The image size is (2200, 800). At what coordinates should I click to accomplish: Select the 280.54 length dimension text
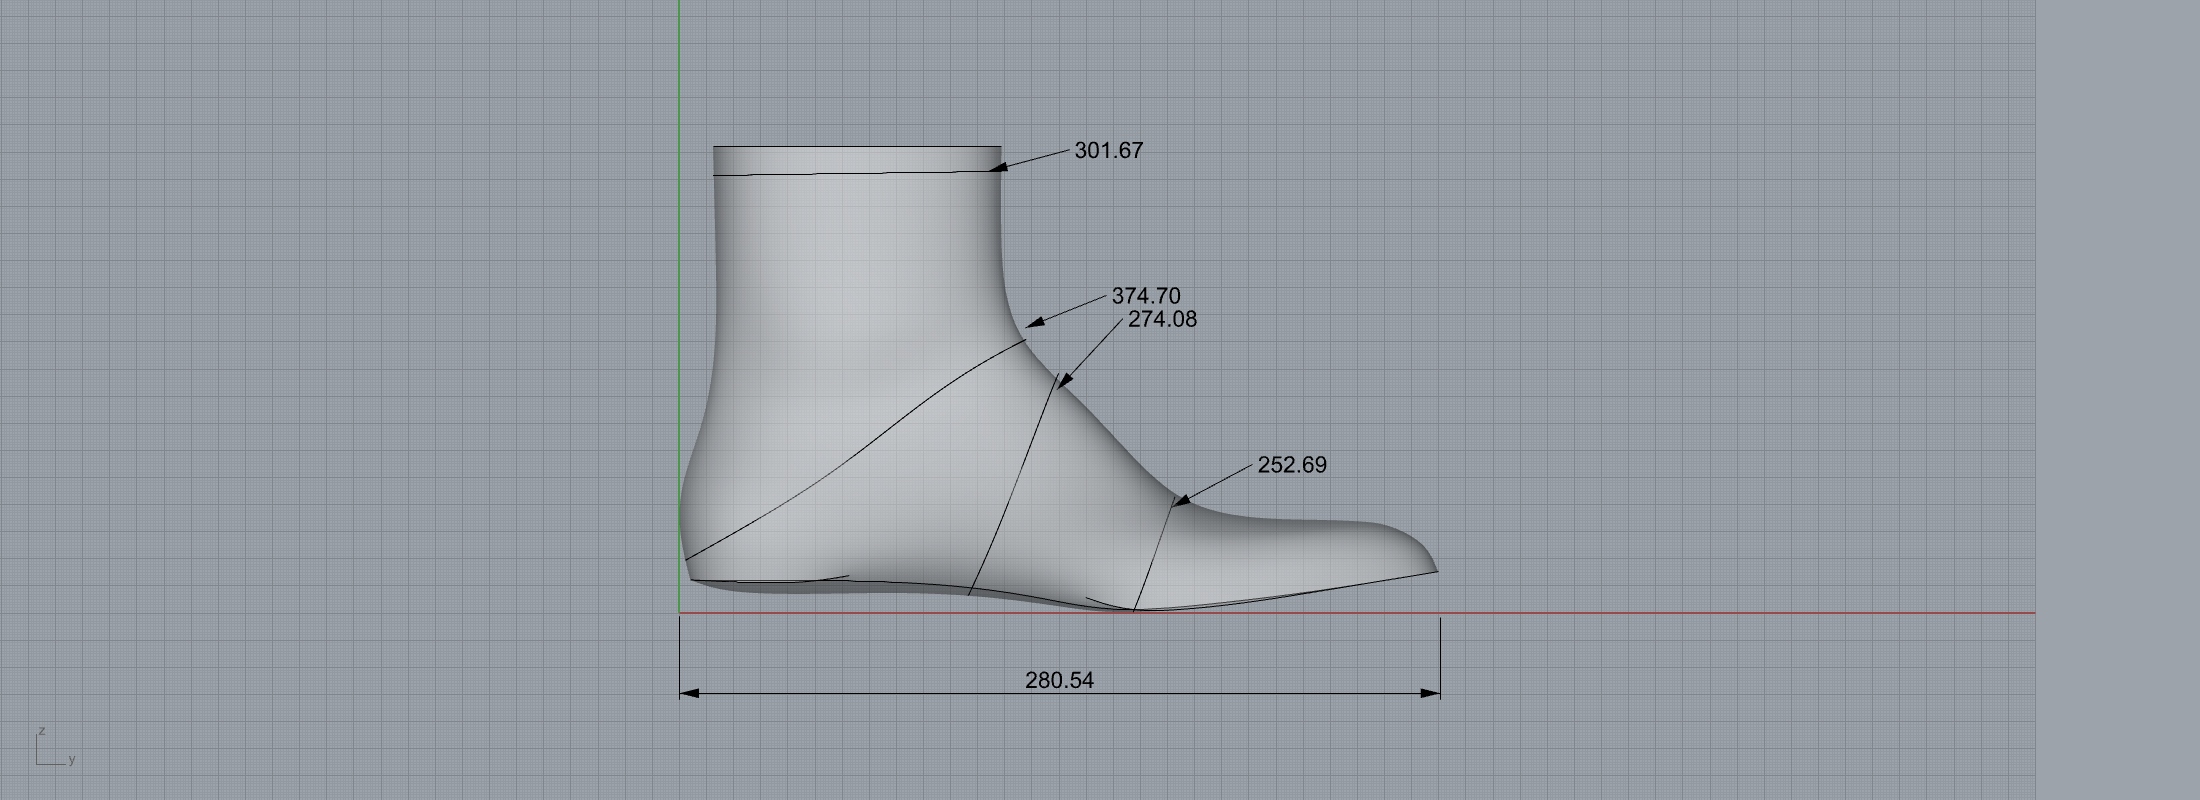point(1059,680)
